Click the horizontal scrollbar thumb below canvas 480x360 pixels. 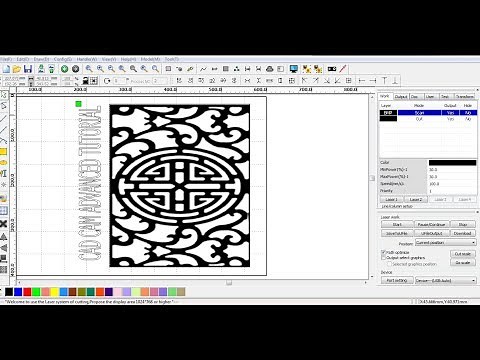(x=229, y=283)
